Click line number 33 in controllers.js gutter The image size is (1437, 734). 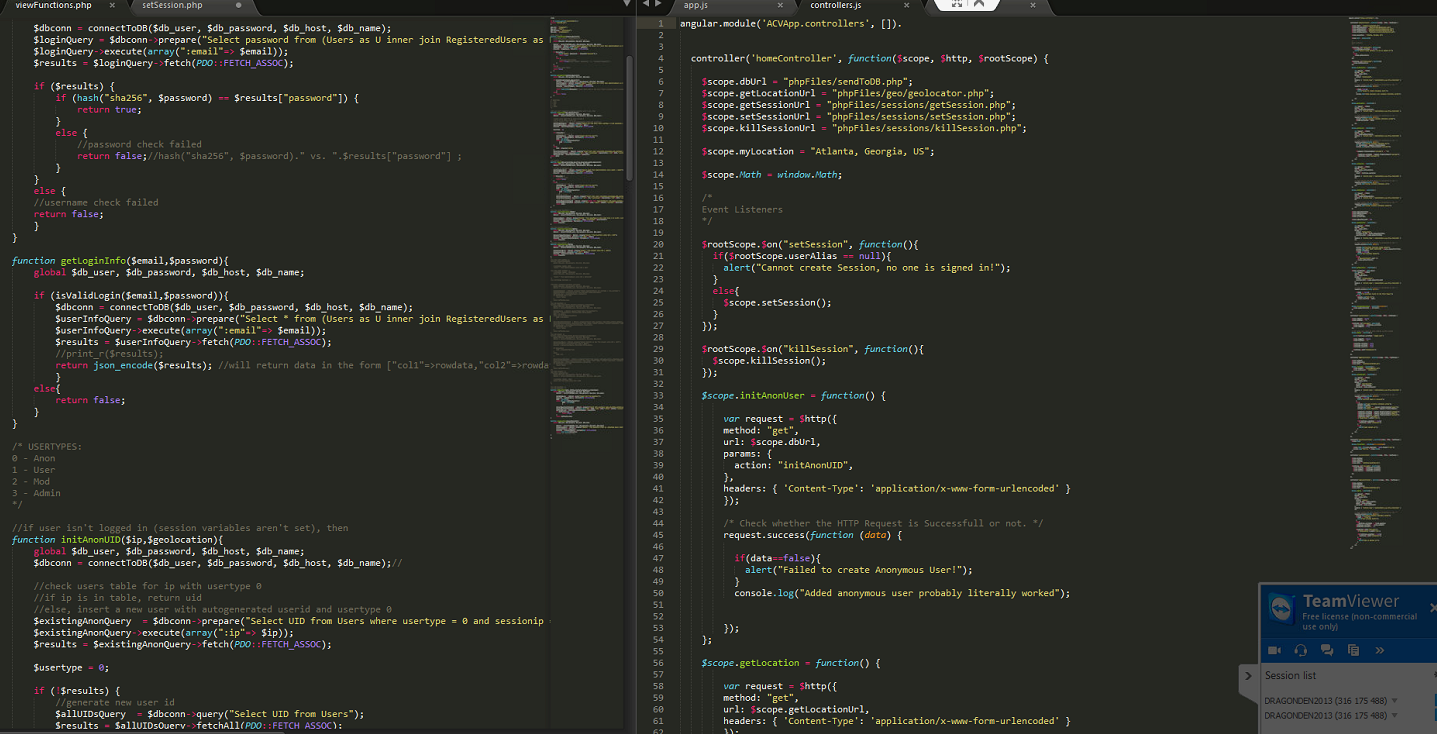658,395
